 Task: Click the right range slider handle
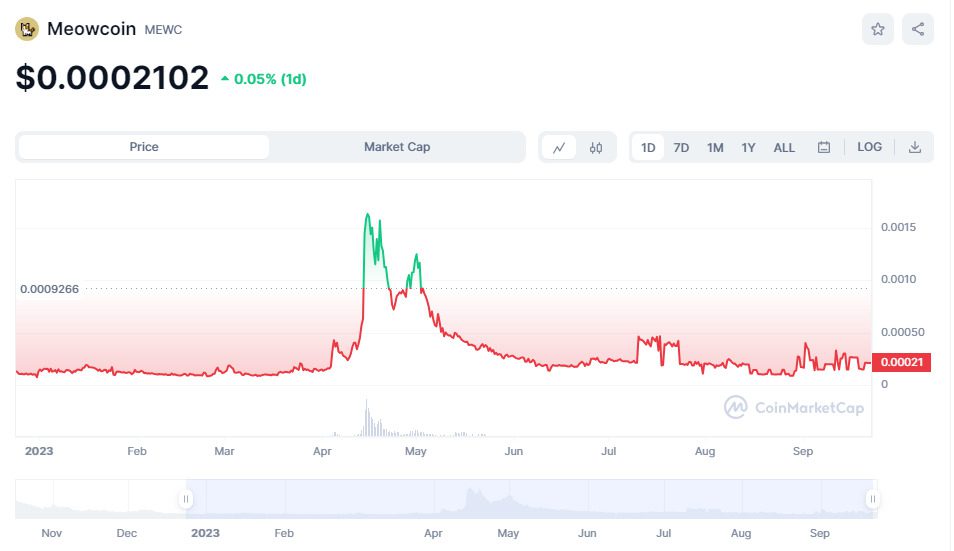(872, 498)
